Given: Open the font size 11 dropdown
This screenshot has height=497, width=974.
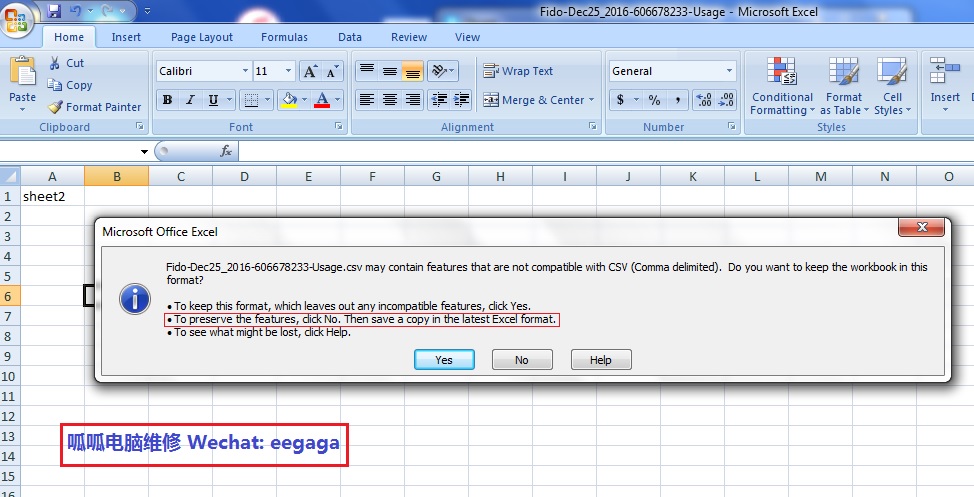Looking at the screenshot, I should point(288,71).
